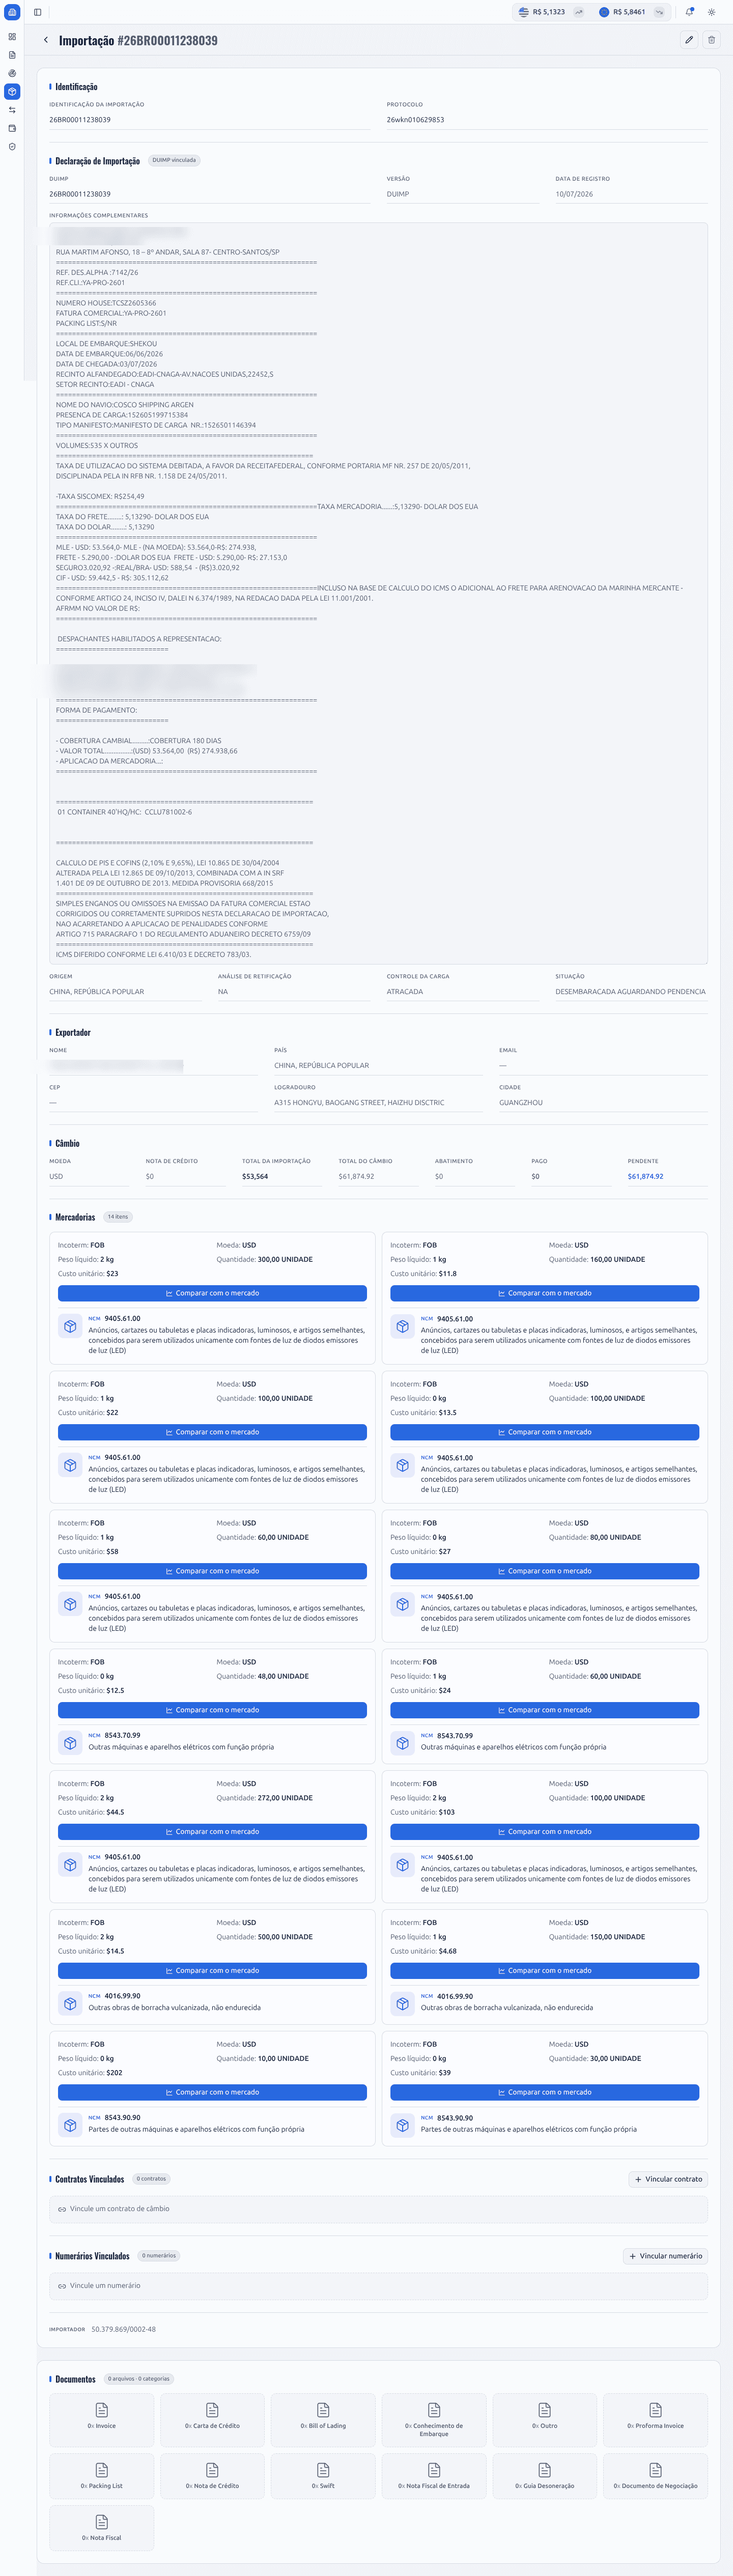733x2576 pixels.
Task: Compare with market for the $202 unit cost item
Action: point(212,2092)
